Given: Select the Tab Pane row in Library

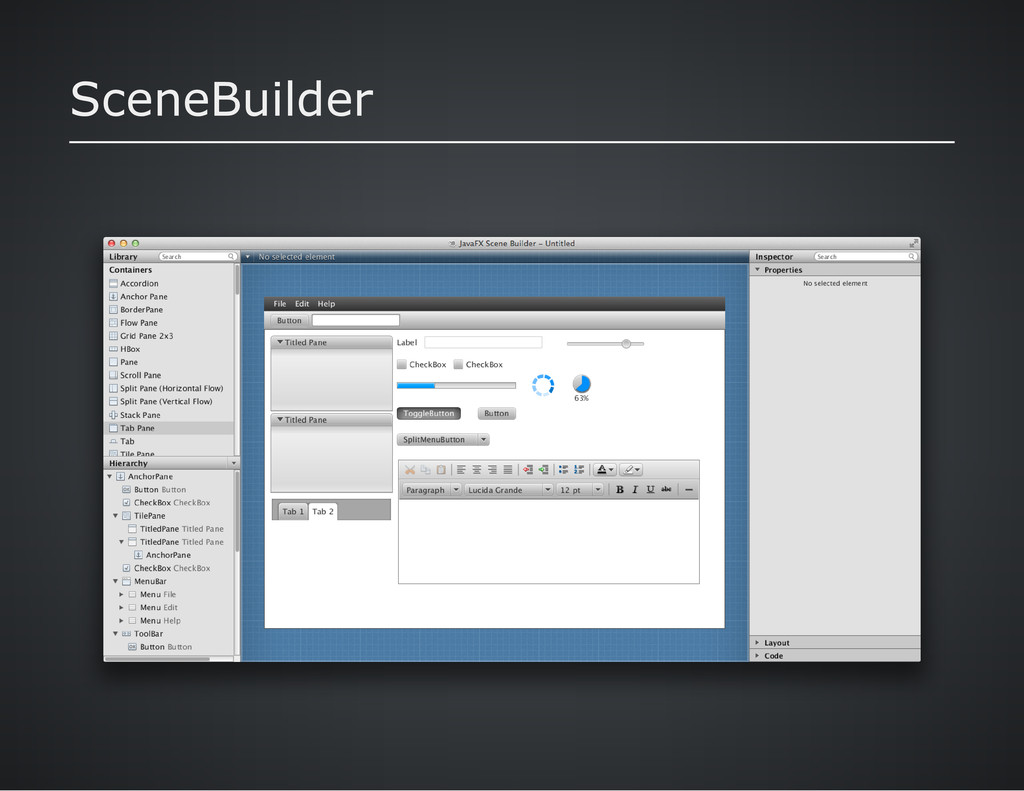Looking at the screenshot, I should click(169, 428).
